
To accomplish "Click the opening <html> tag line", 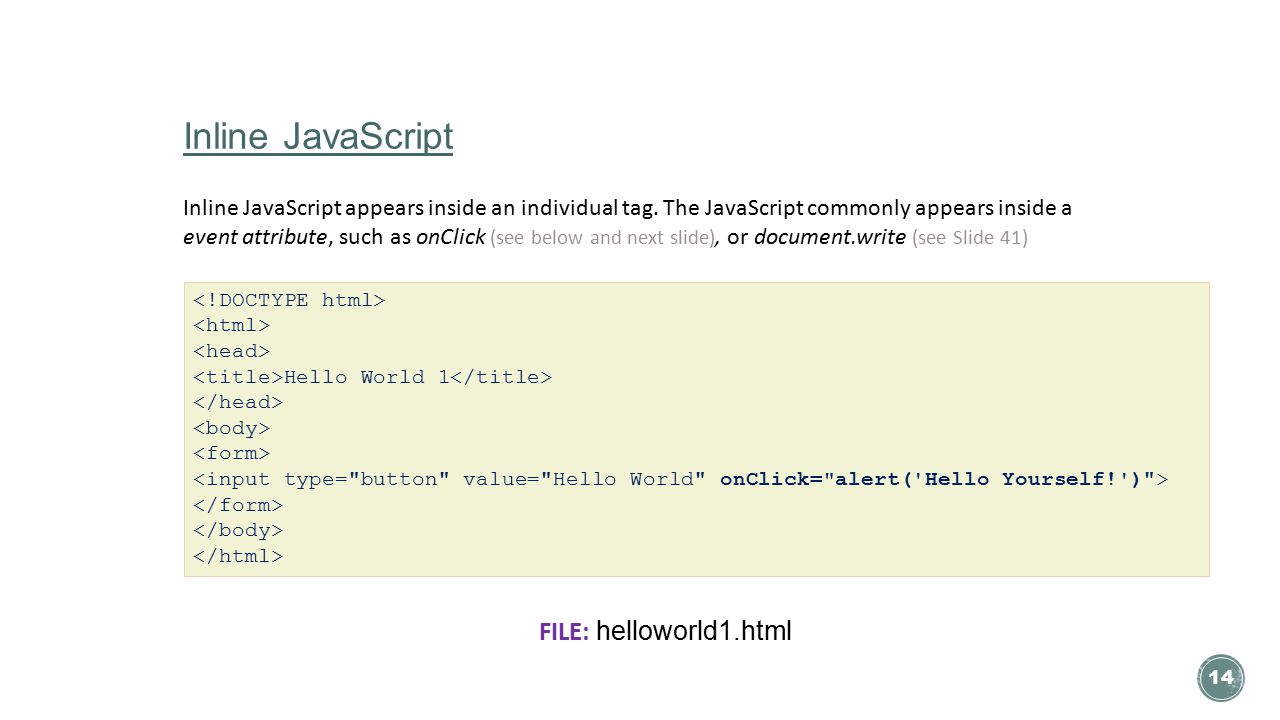I will coord(231,326).
